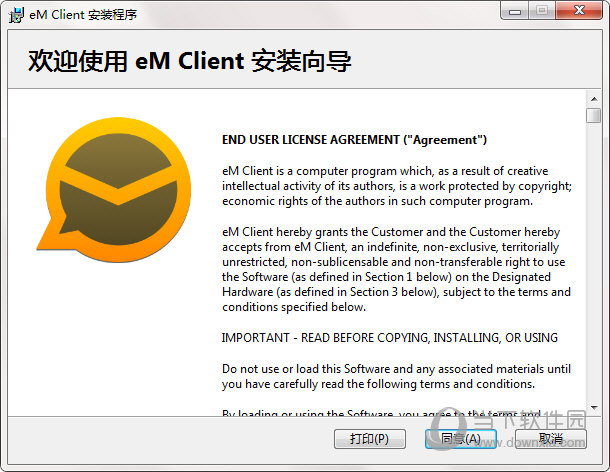This screenshot has height=472, width=610.
Task: Click the 打印(P) print button
Action: 370,439
